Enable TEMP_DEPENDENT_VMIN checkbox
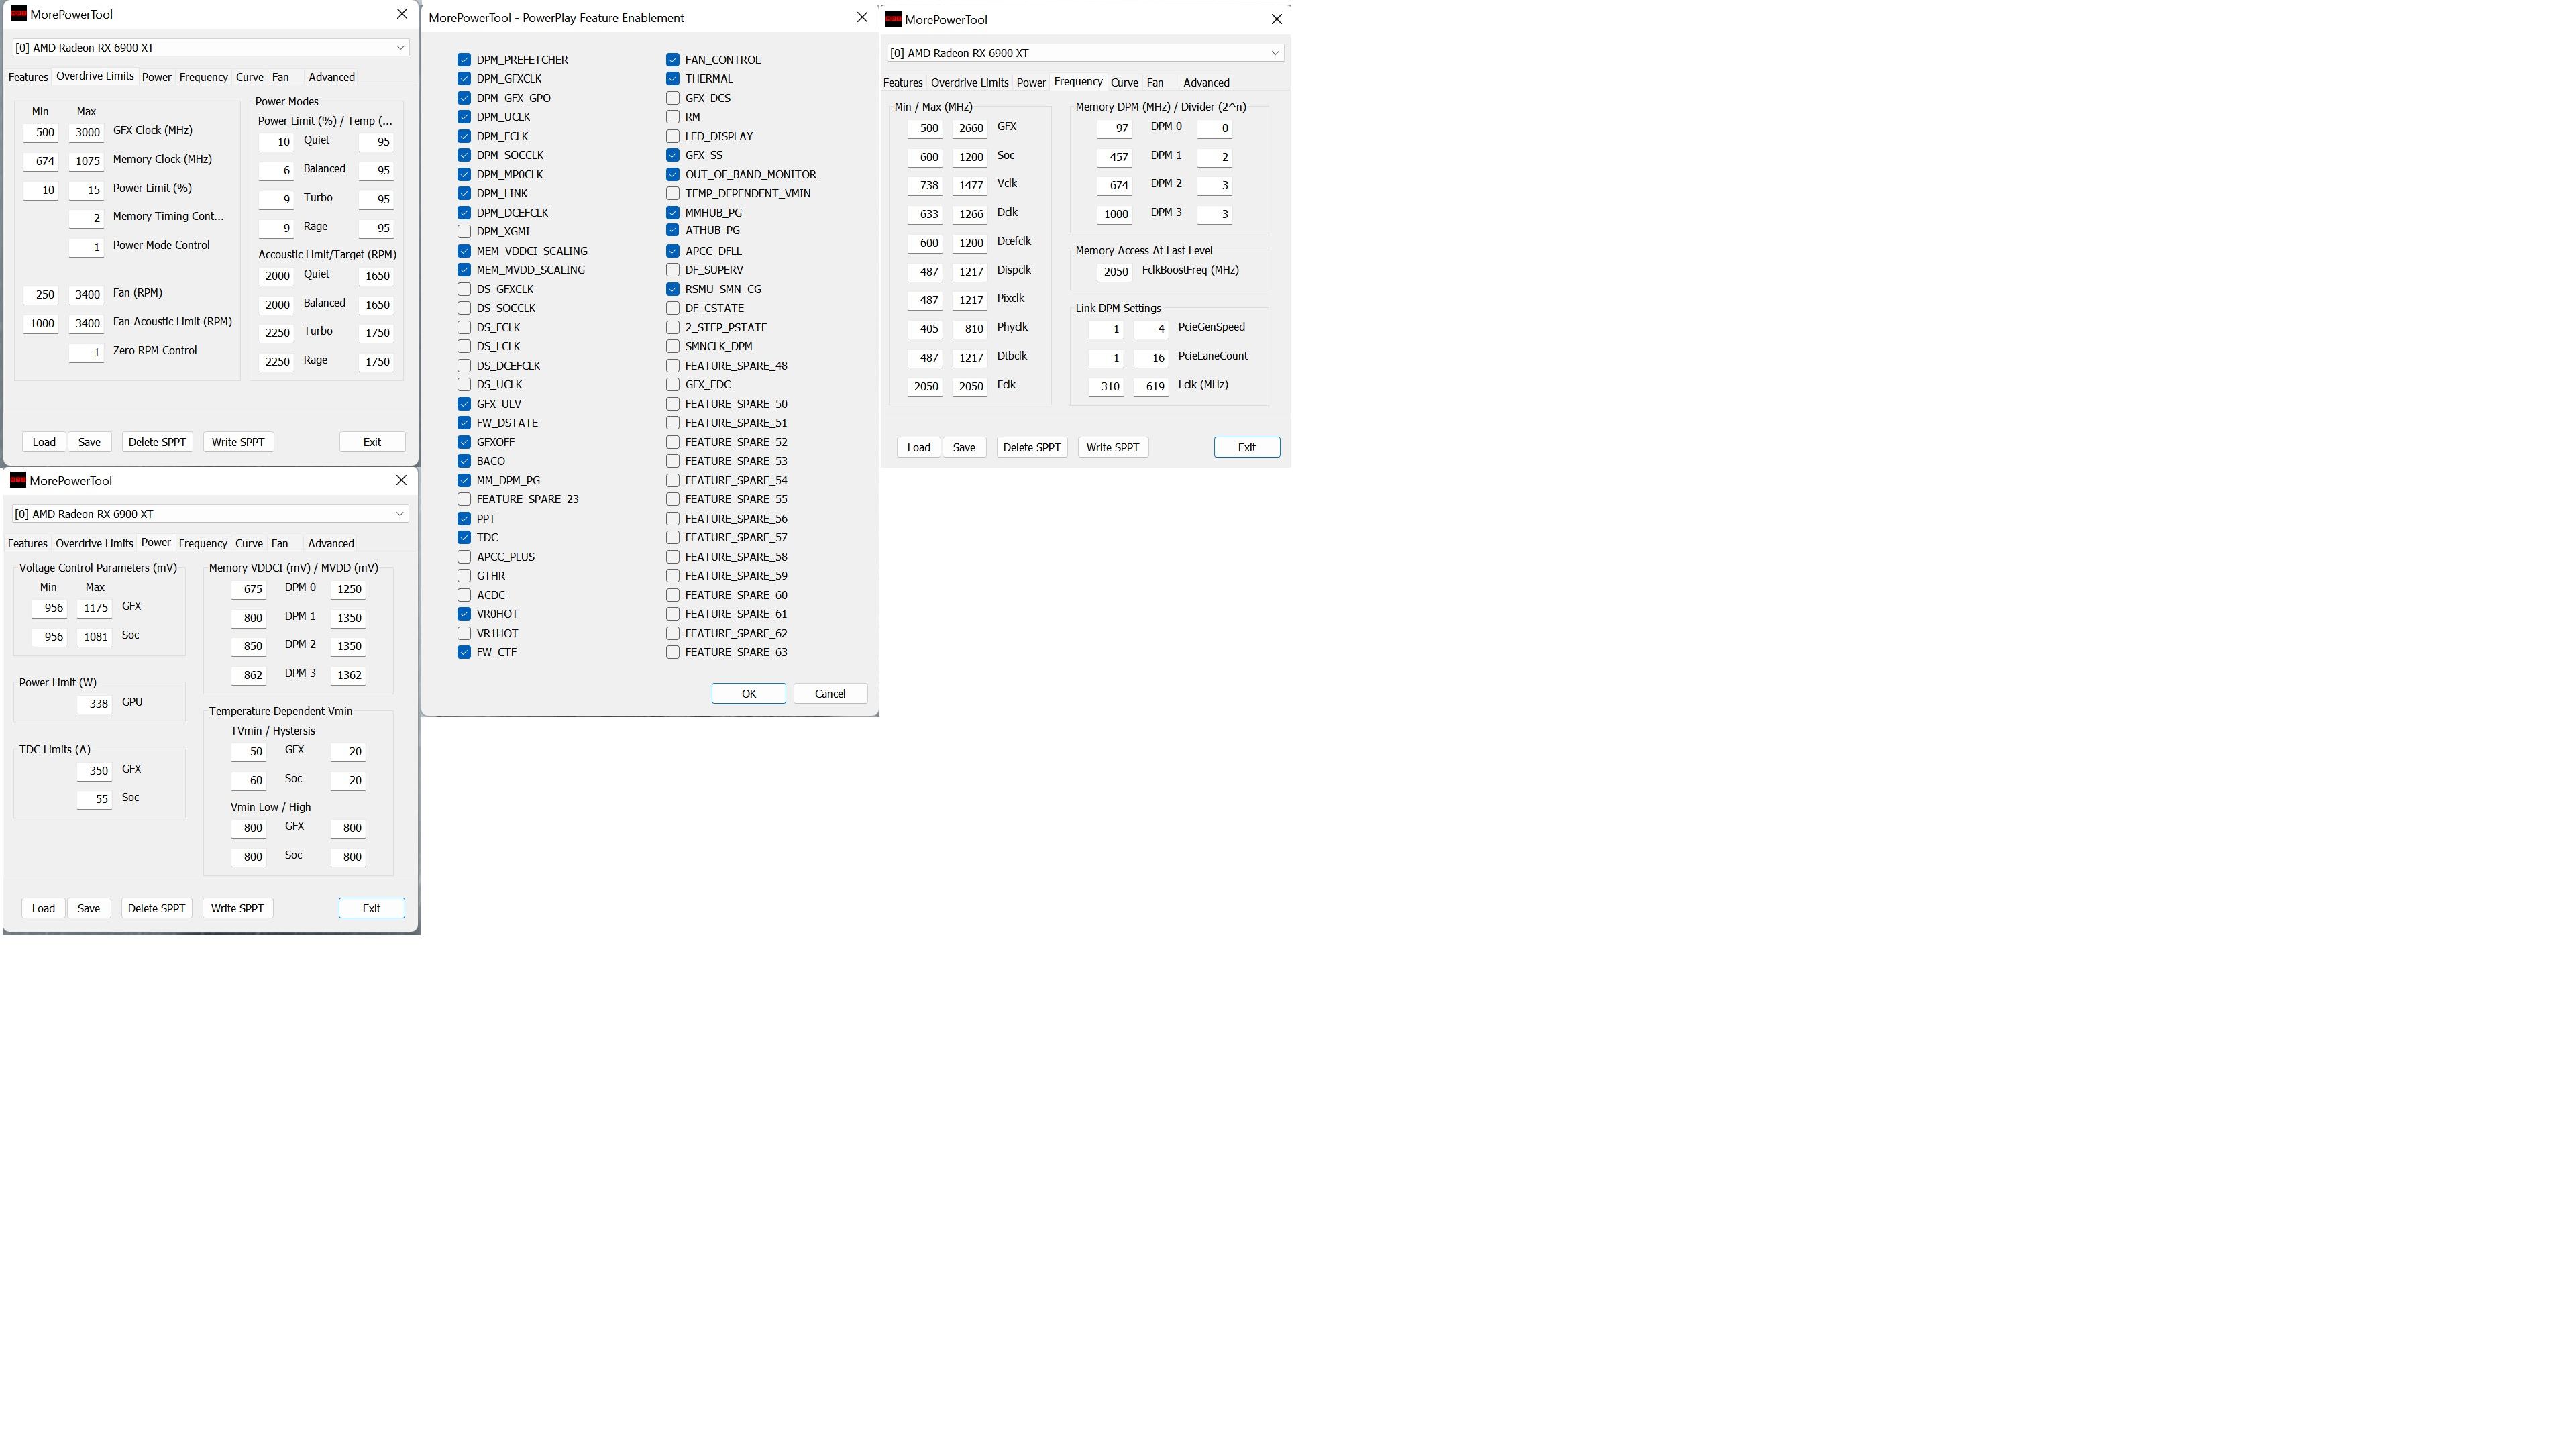Image resolution: width=2576 pixels, height=1449 pixels. 673,193
